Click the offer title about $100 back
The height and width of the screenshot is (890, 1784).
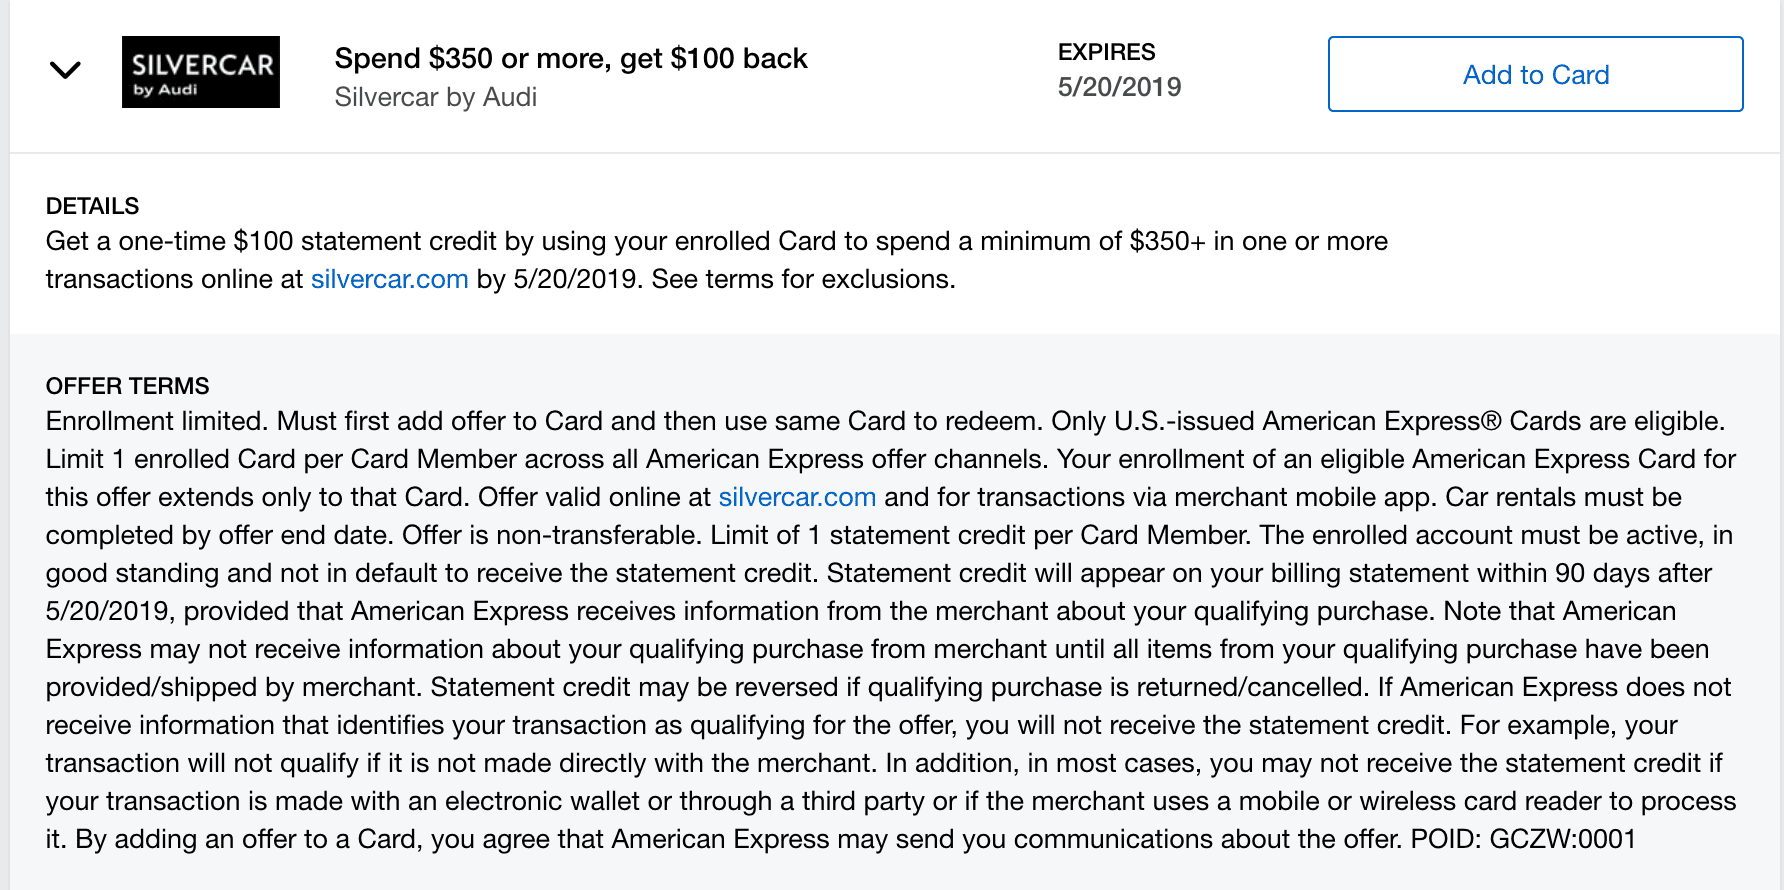click(x=570, y=59)
